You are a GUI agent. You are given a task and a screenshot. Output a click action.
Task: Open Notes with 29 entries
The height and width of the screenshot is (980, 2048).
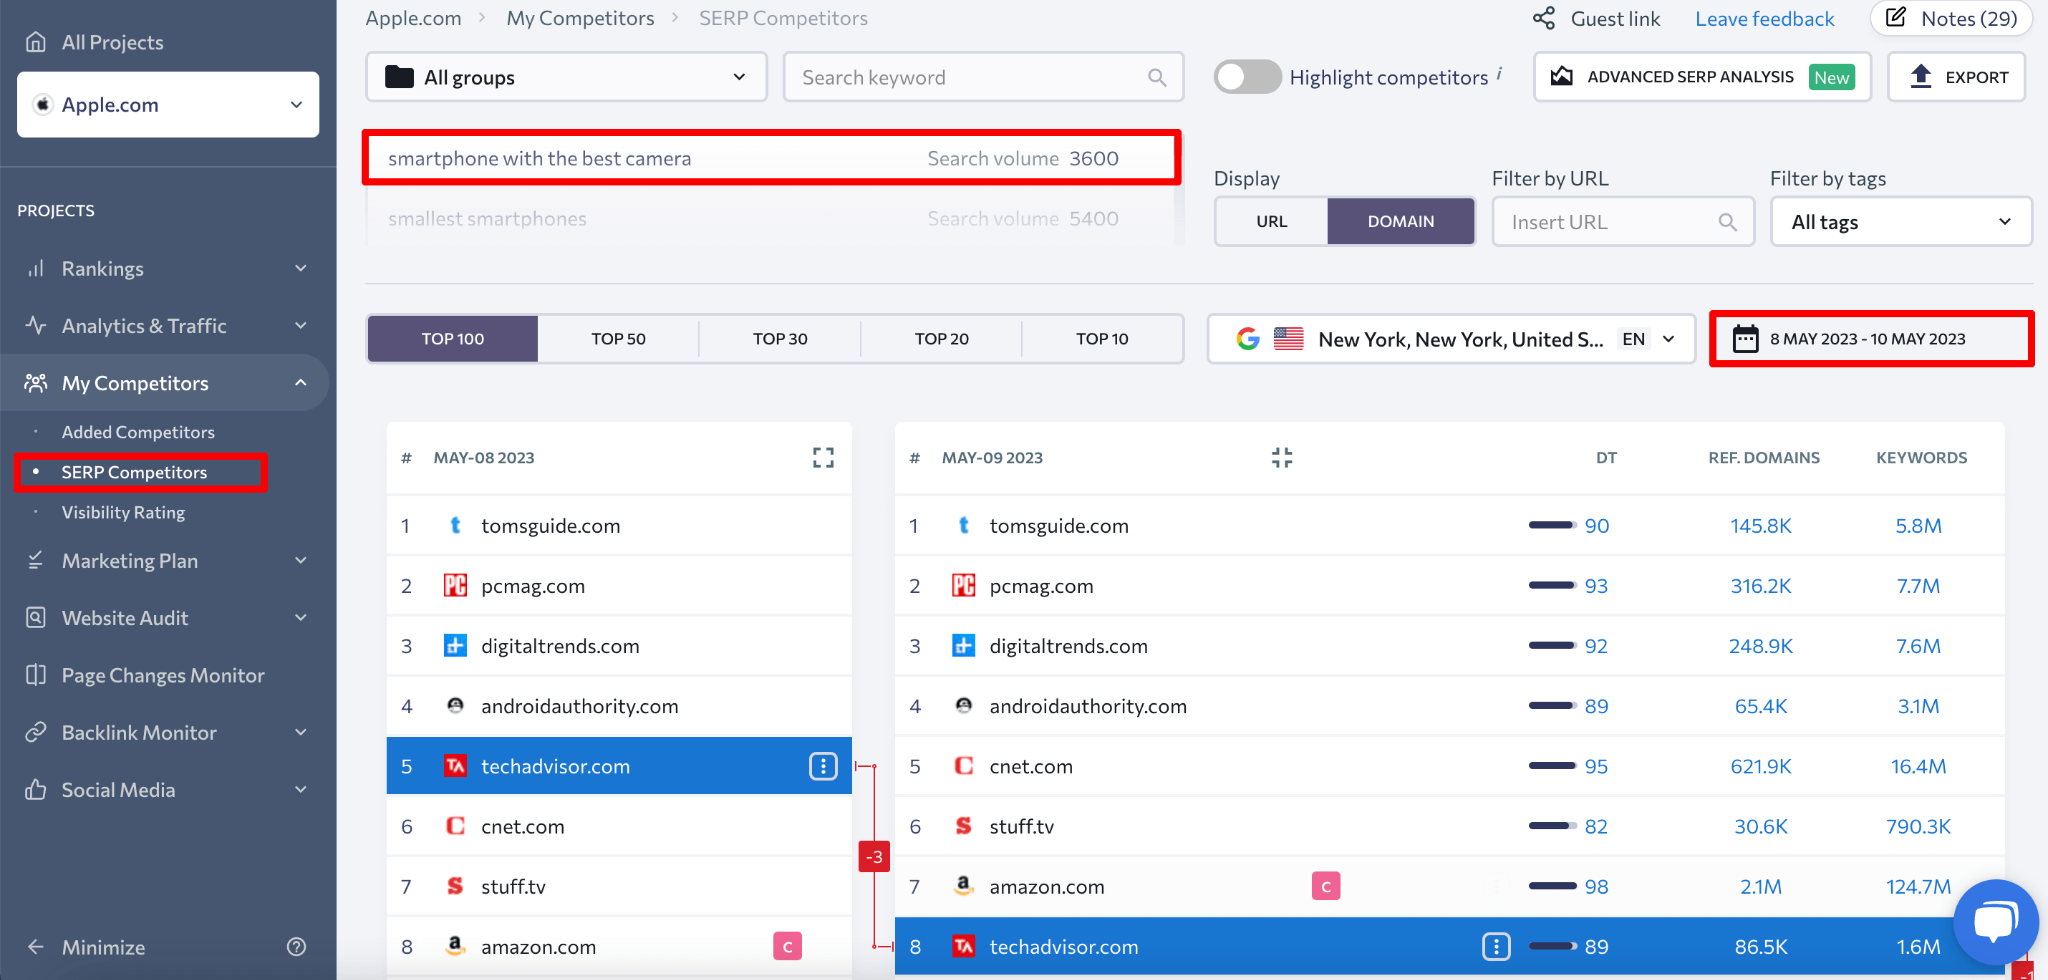[x=1950, y=18]
